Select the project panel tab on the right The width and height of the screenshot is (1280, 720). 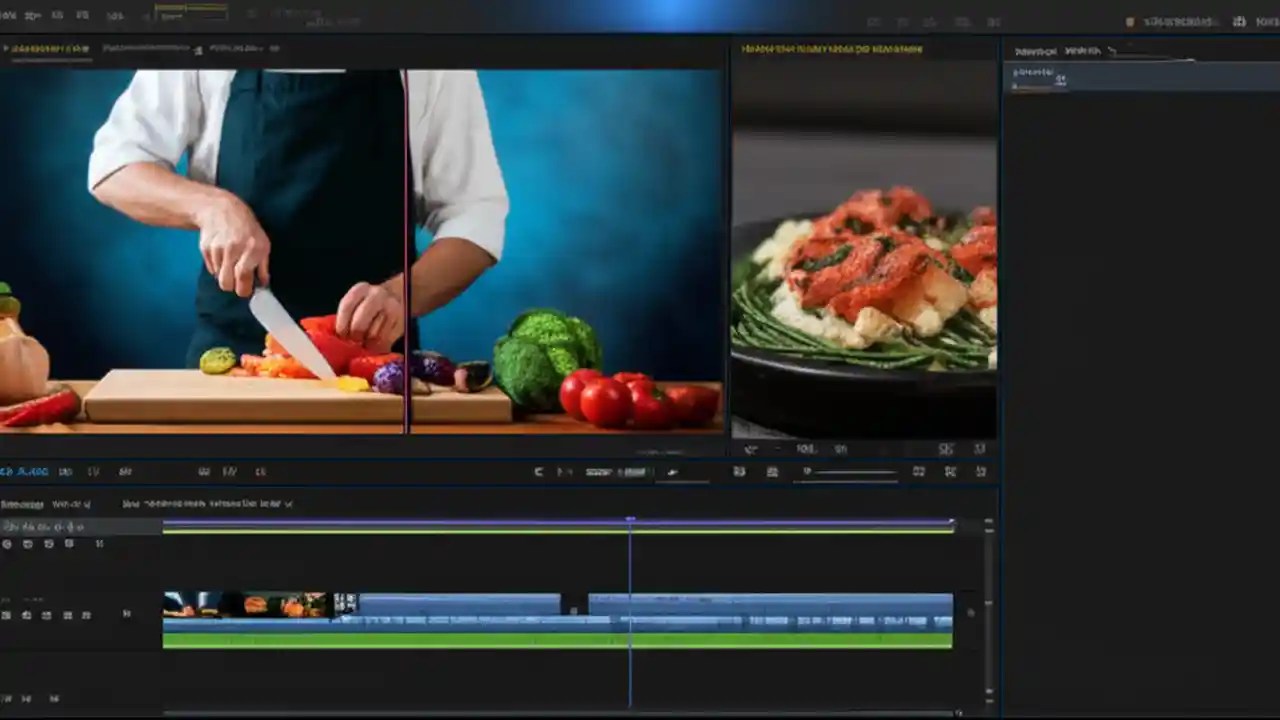coord(1035,47)
